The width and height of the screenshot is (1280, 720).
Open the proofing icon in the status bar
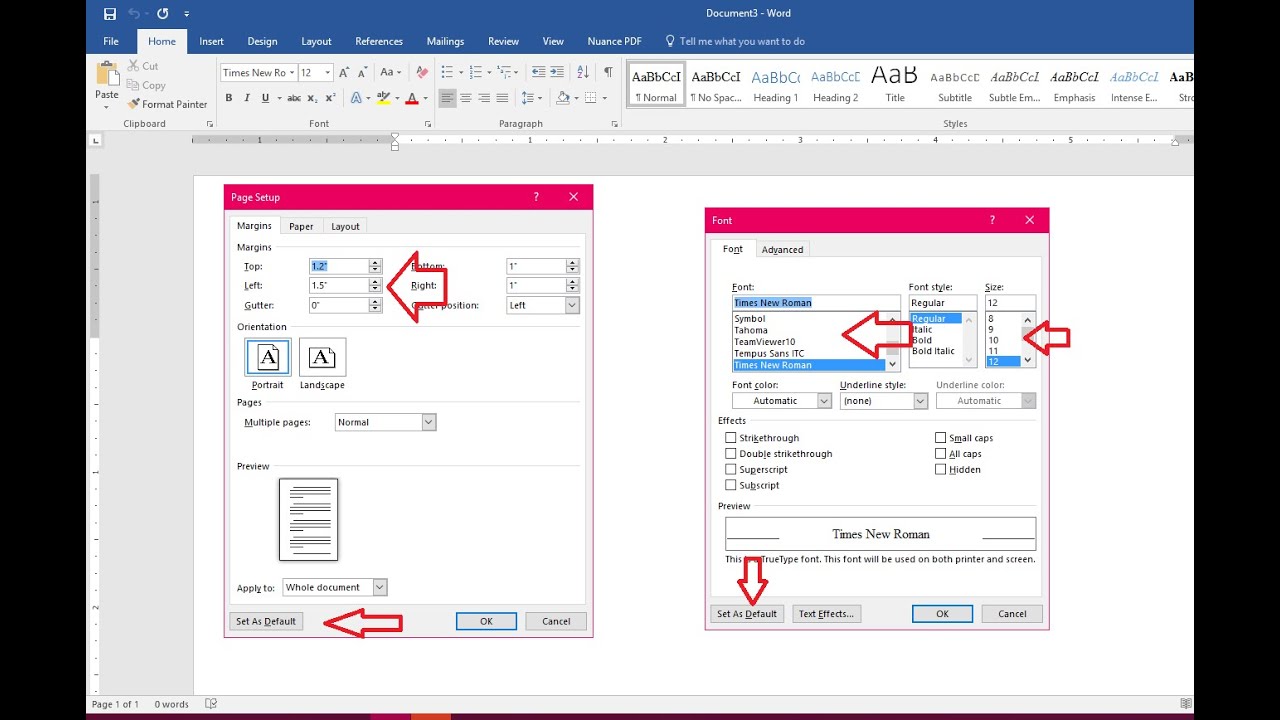(211, 704)
